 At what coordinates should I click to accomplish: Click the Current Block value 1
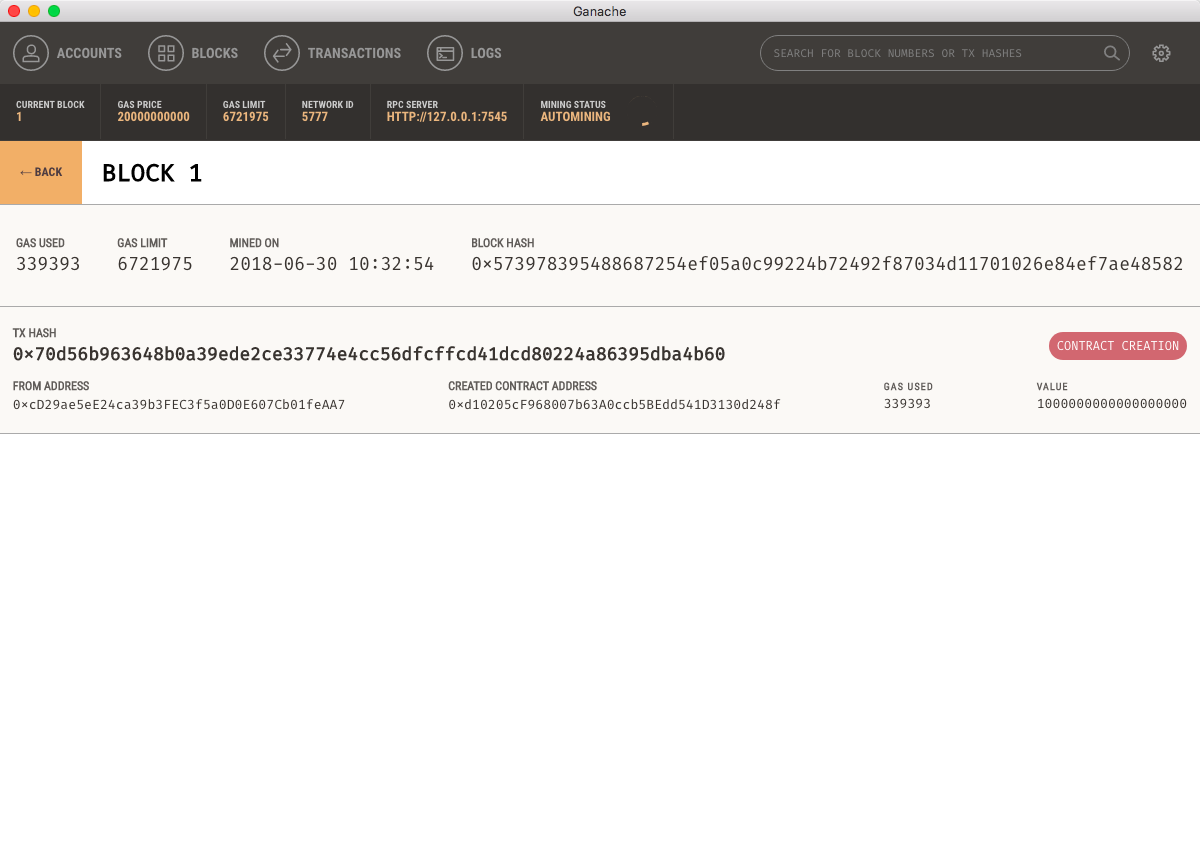(x=19, y=117)
